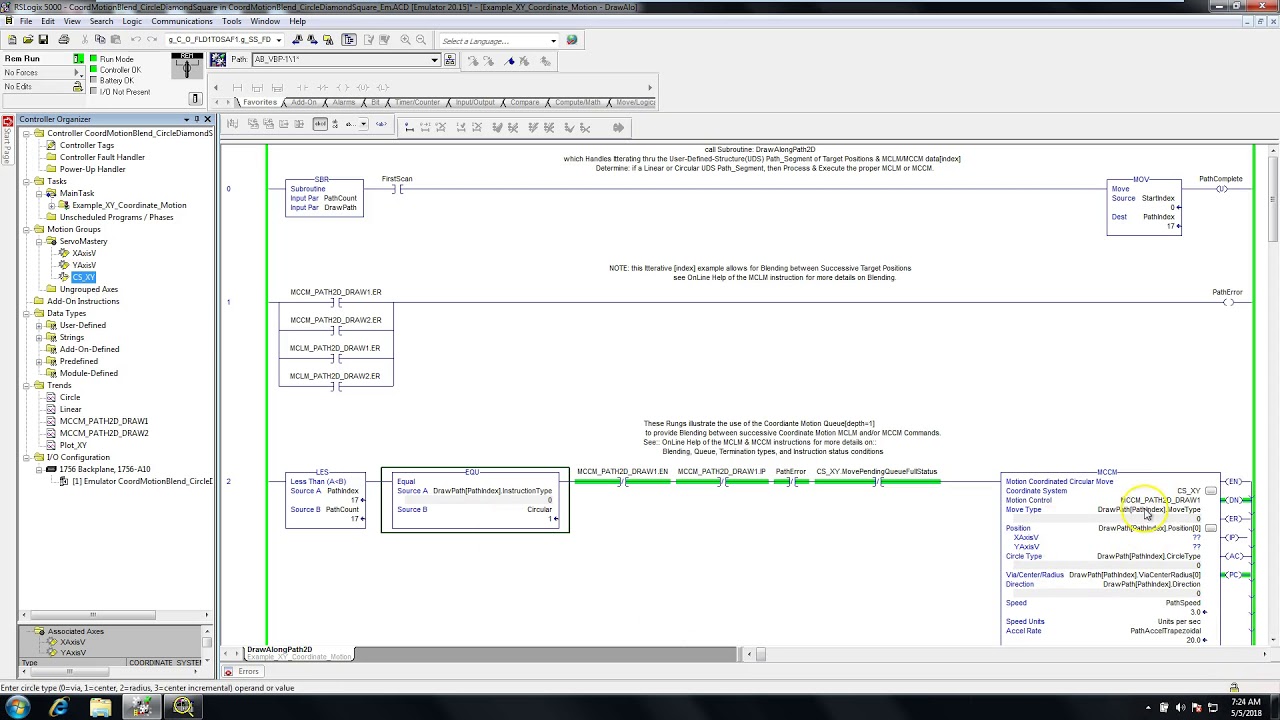Click the globe icon beside language selector

[x=572, y=40]
